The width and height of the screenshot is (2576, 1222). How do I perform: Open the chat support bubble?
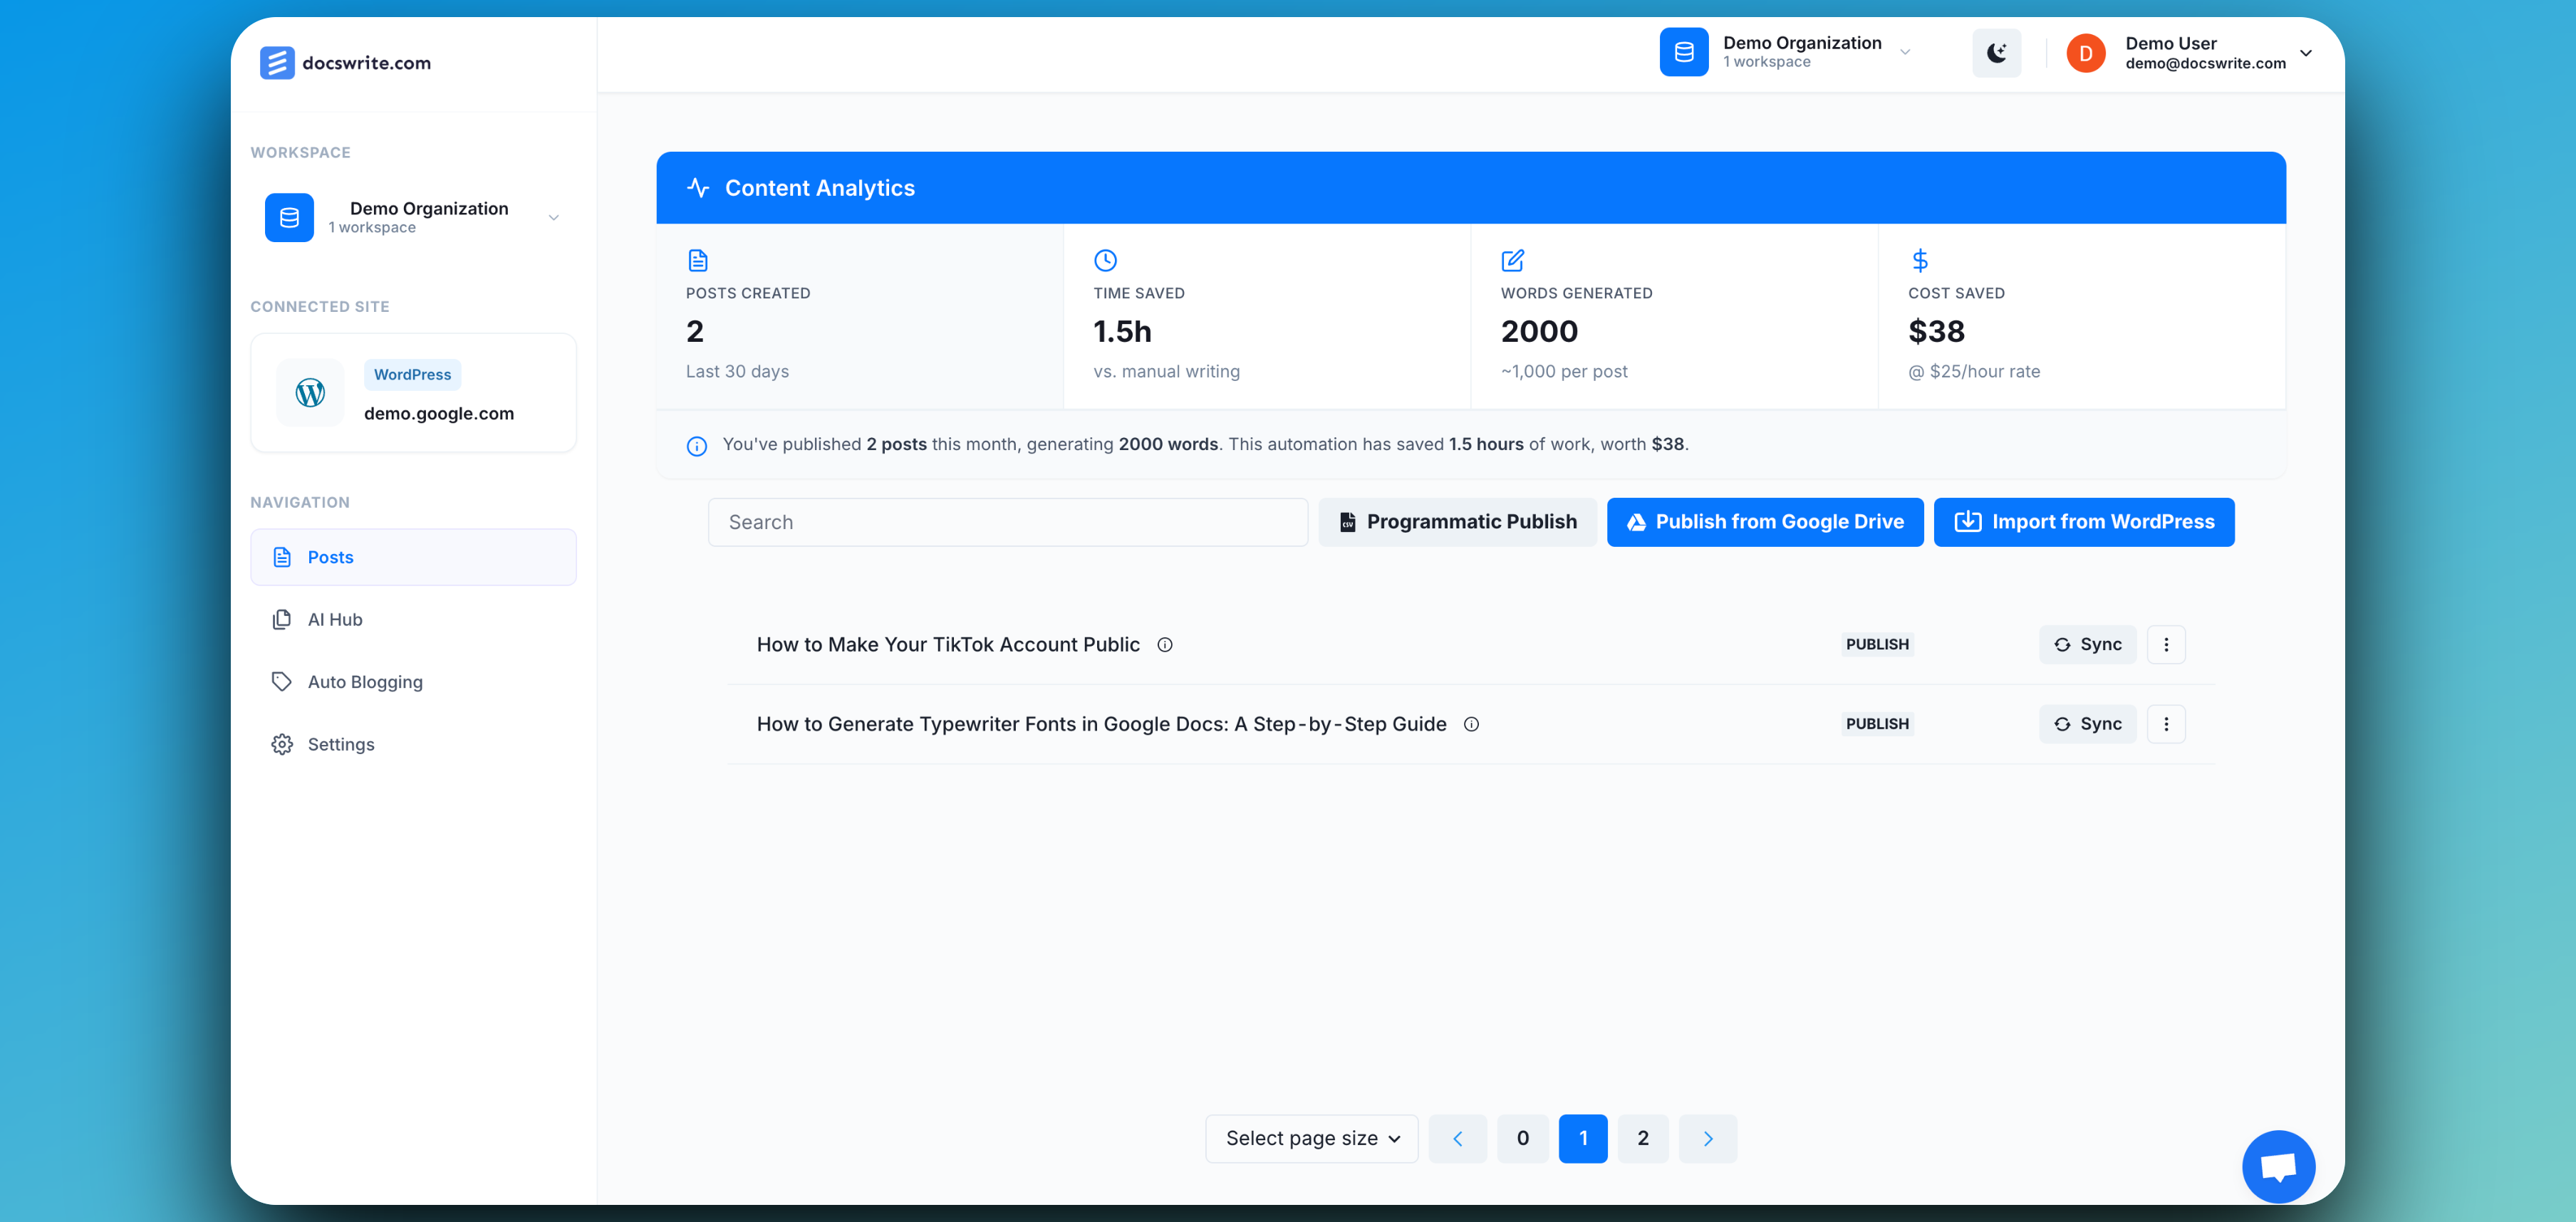(x=2279, y=1165)
